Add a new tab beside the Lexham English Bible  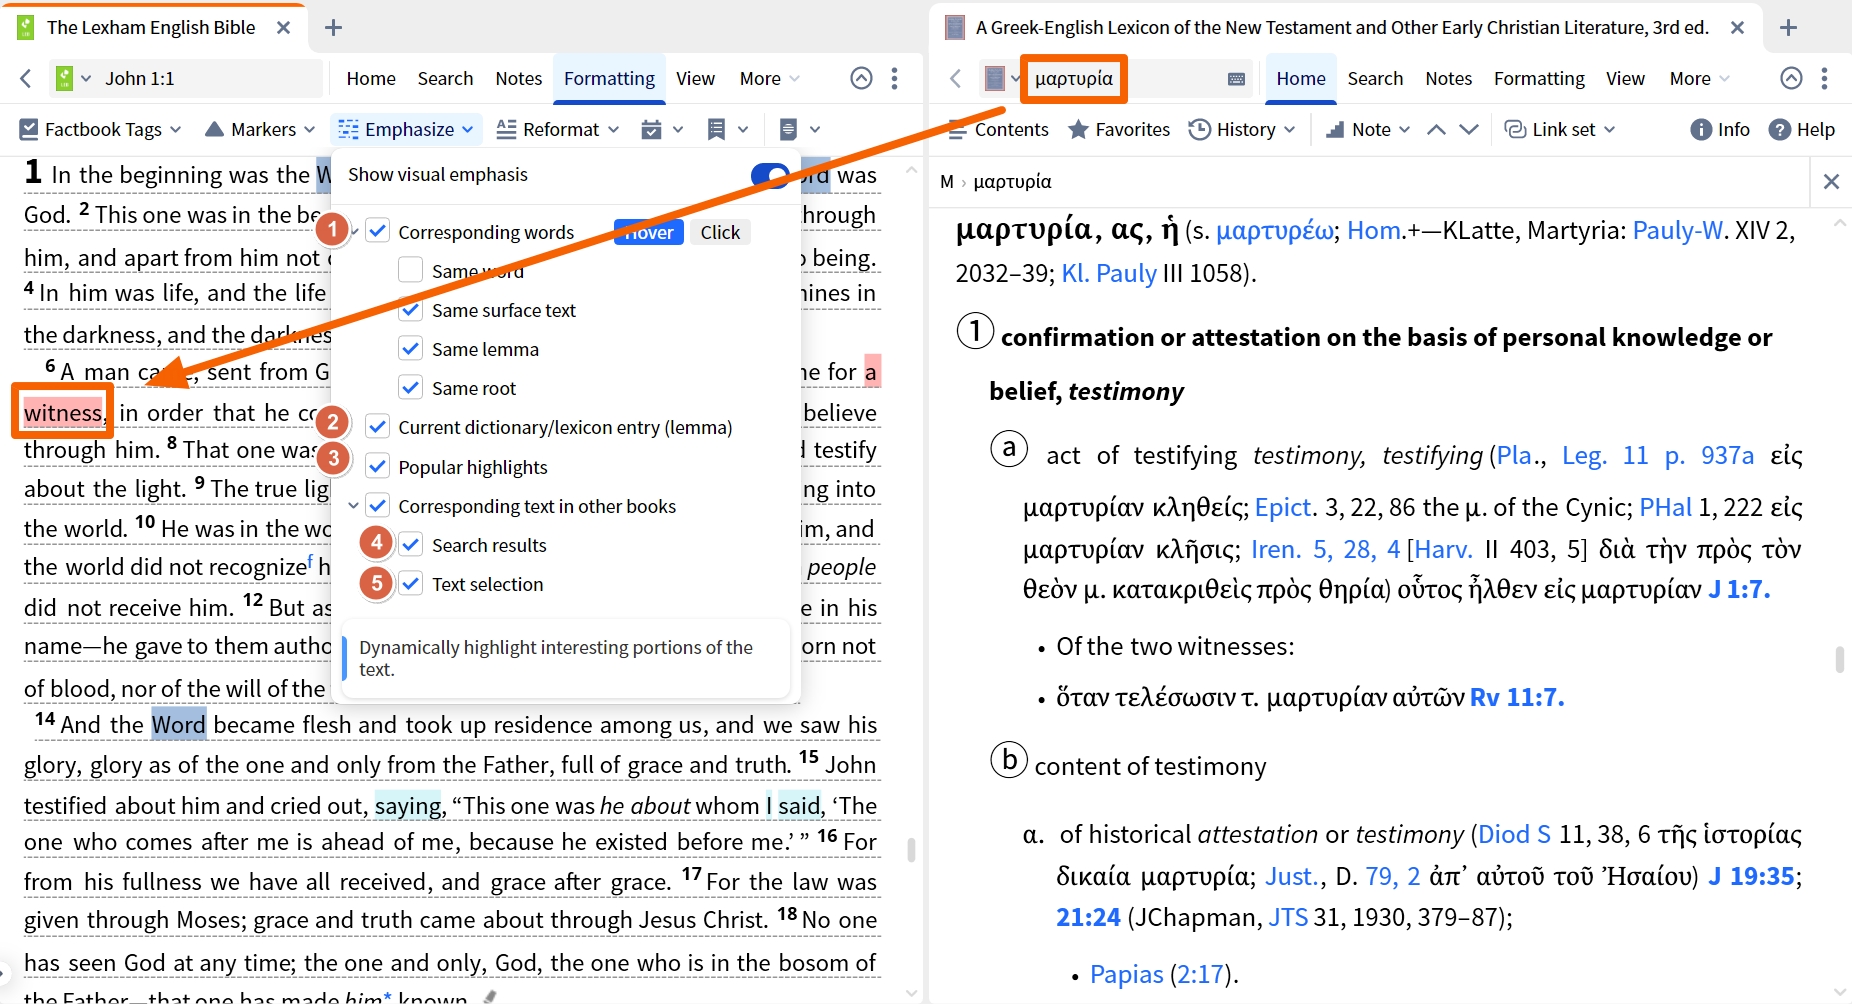[334, 27]
